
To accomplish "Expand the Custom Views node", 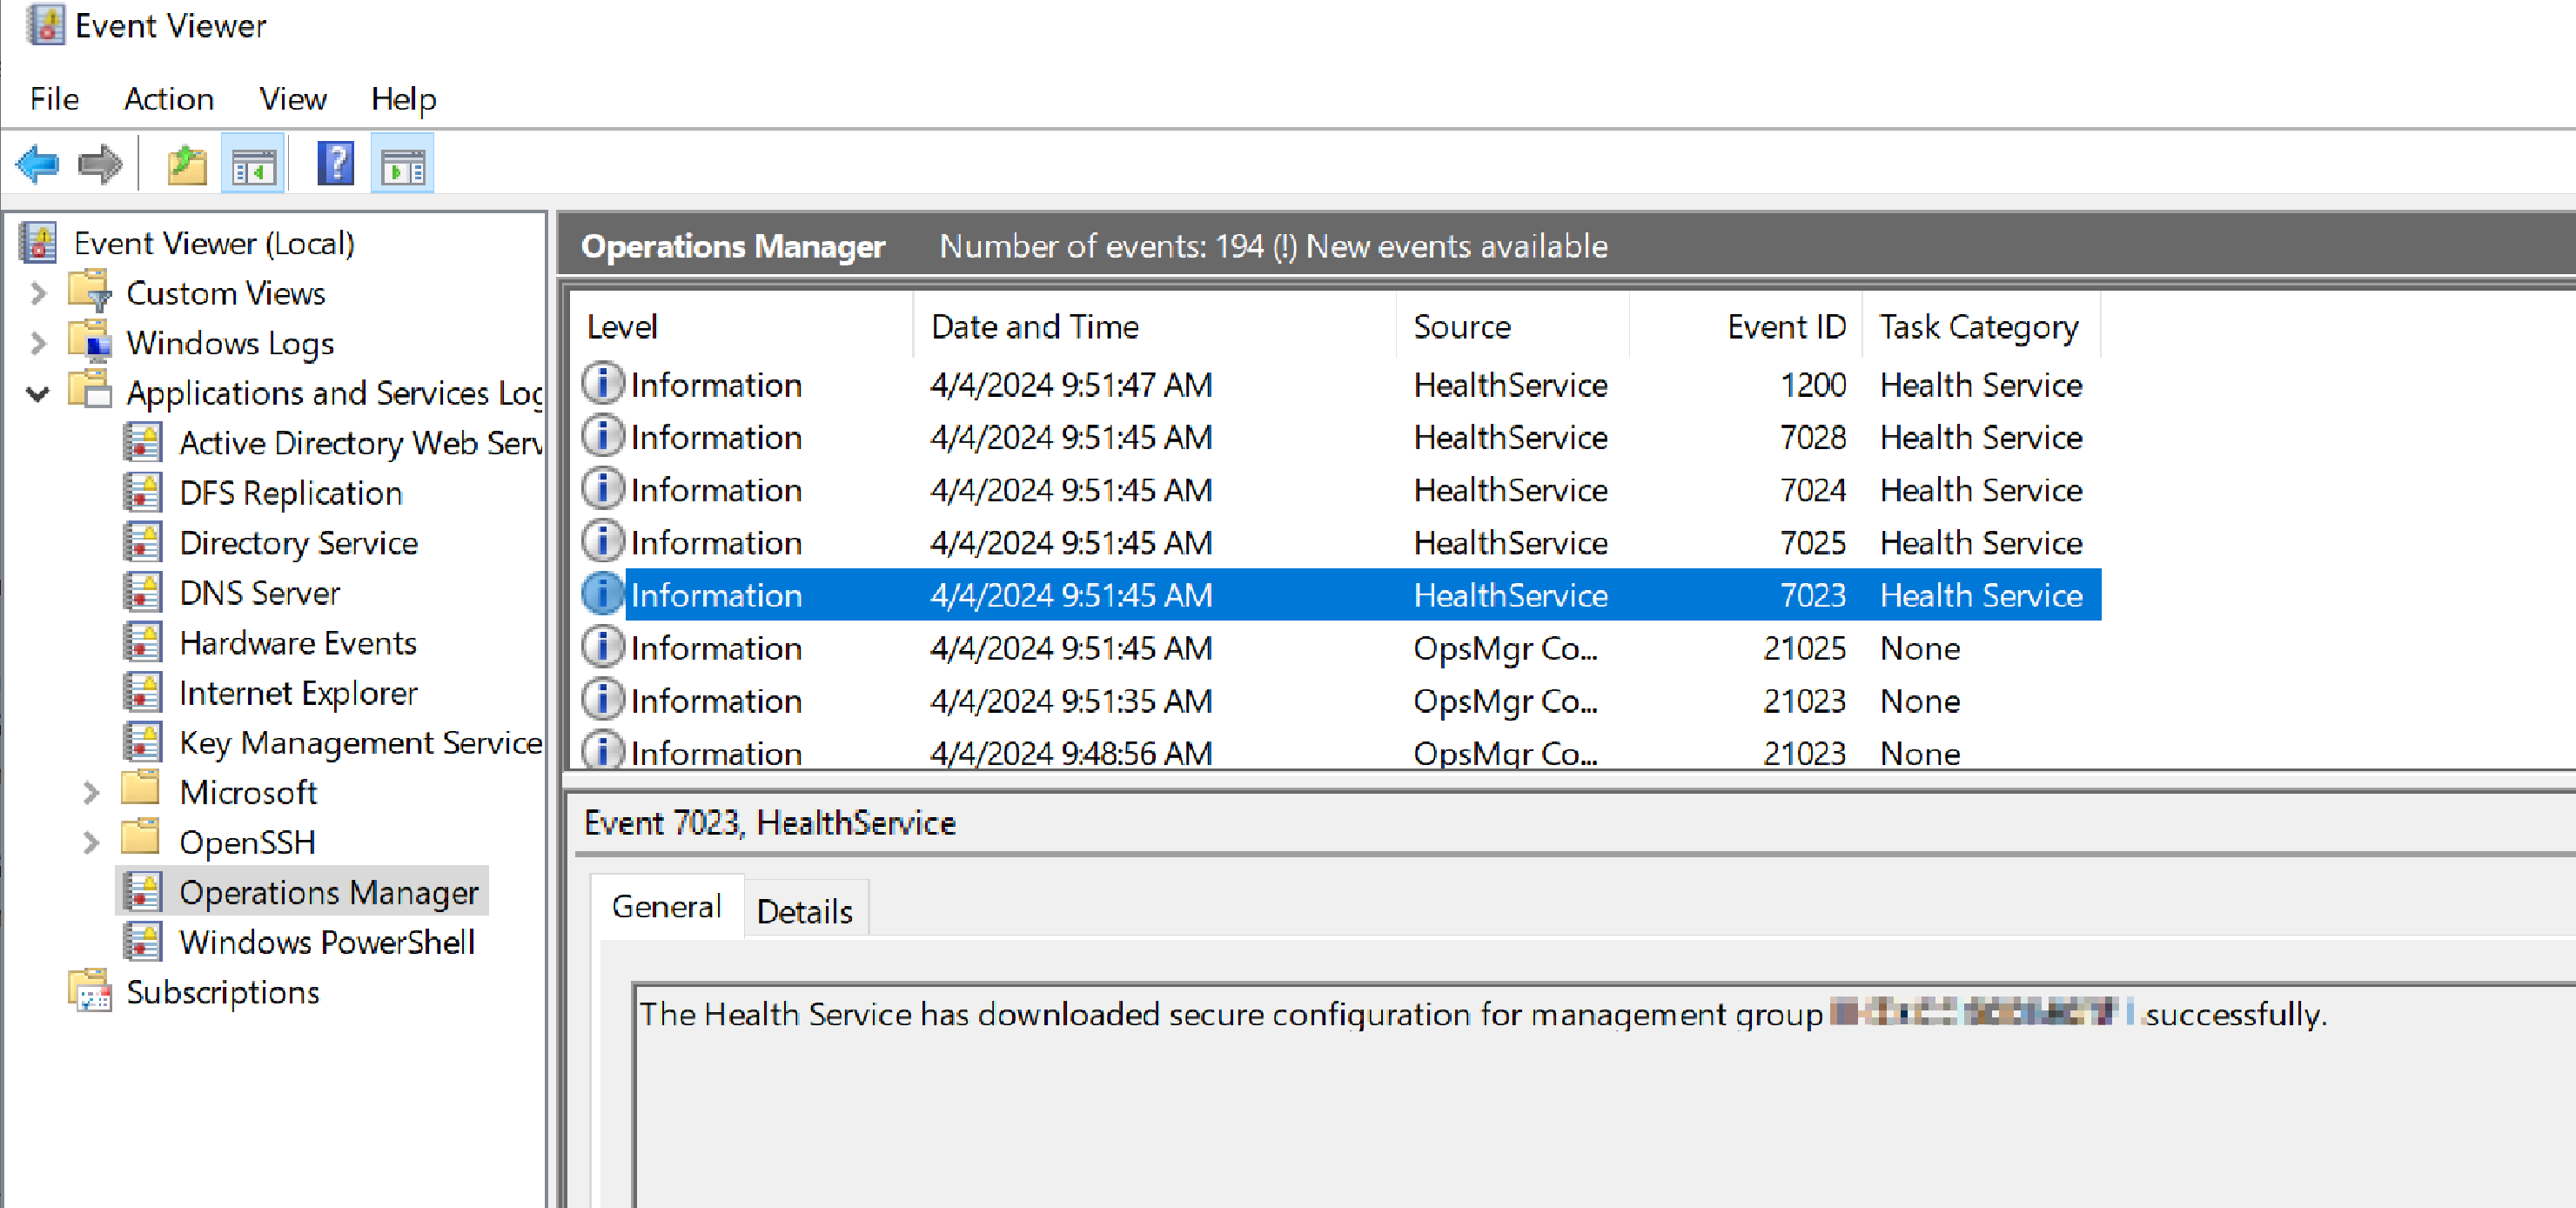I will (38, 293).
